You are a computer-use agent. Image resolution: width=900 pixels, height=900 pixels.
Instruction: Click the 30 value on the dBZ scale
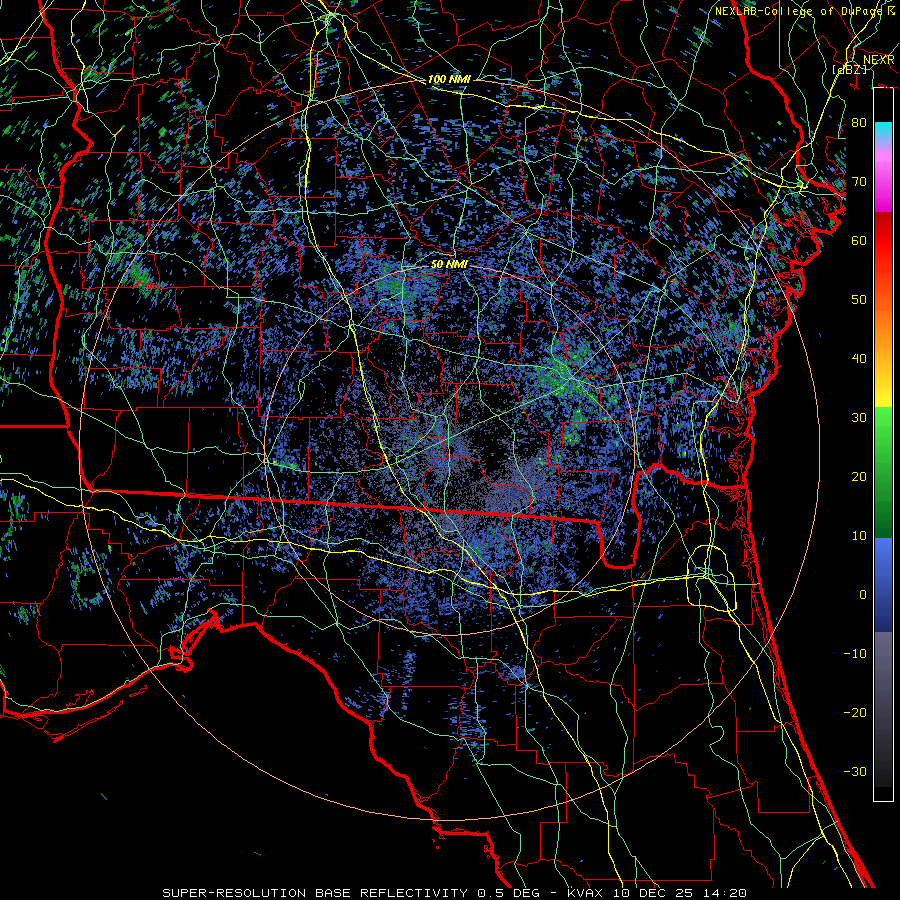[x=859, y=417]
